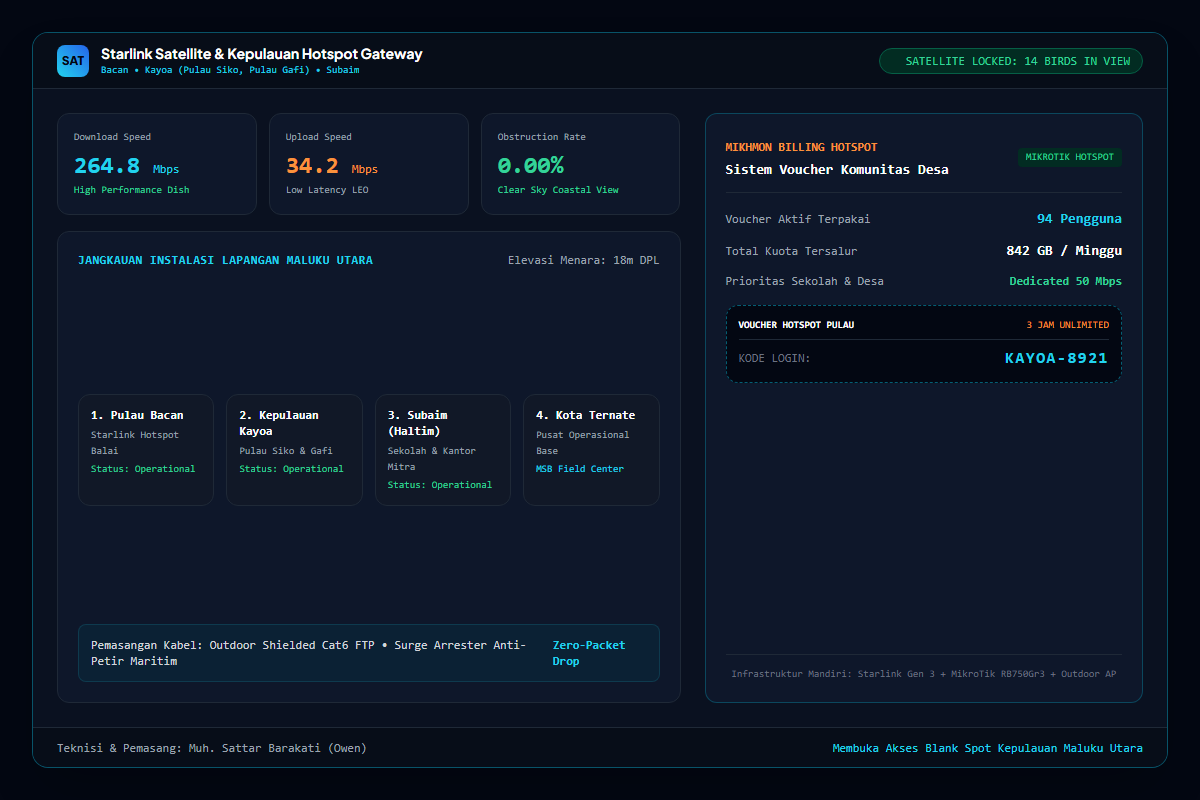1200x800 pixels.
Task: Open the Kepulauan Kayoa site card
Action: [x=294, y=450]
